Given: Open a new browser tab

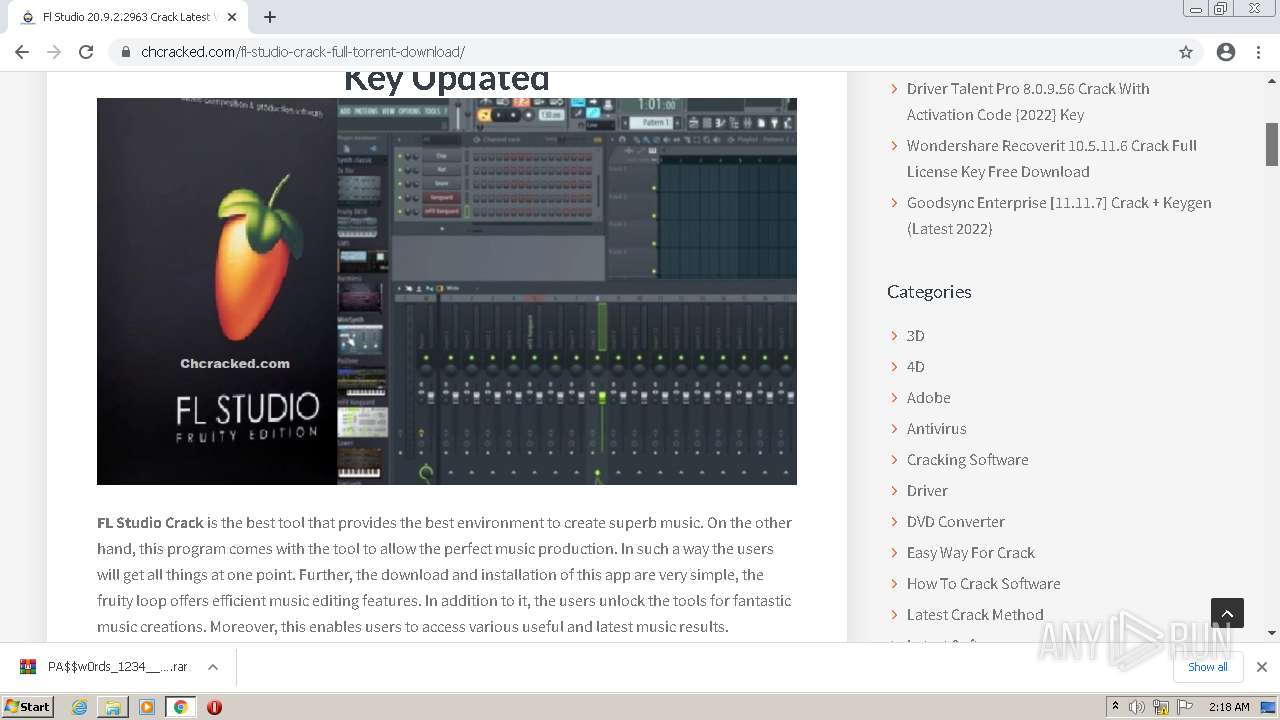Looking at the screenshot, I should click(270, 17).
